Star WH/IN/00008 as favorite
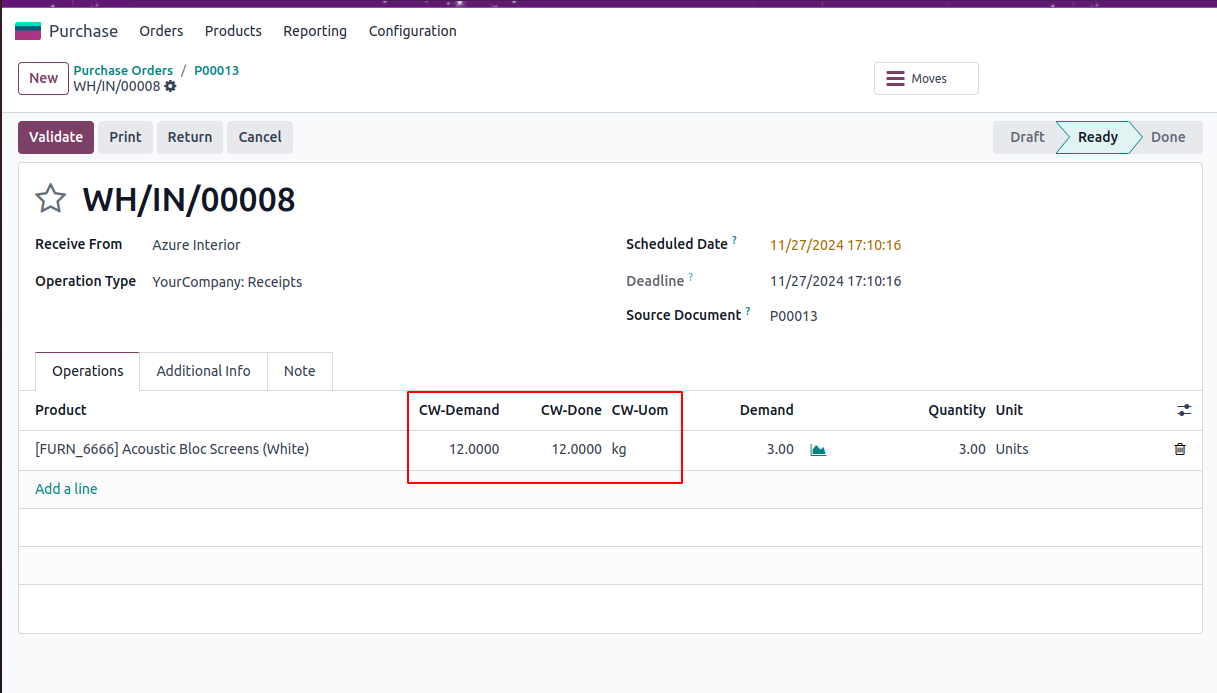Screen dimensions: 1217x693 tap(50, 199)
